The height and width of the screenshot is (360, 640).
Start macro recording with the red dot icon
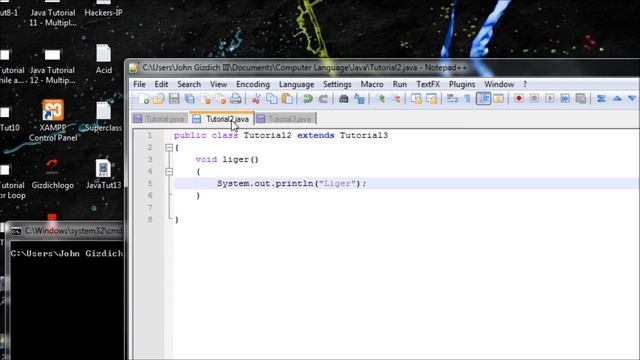[x=519, y=99]
